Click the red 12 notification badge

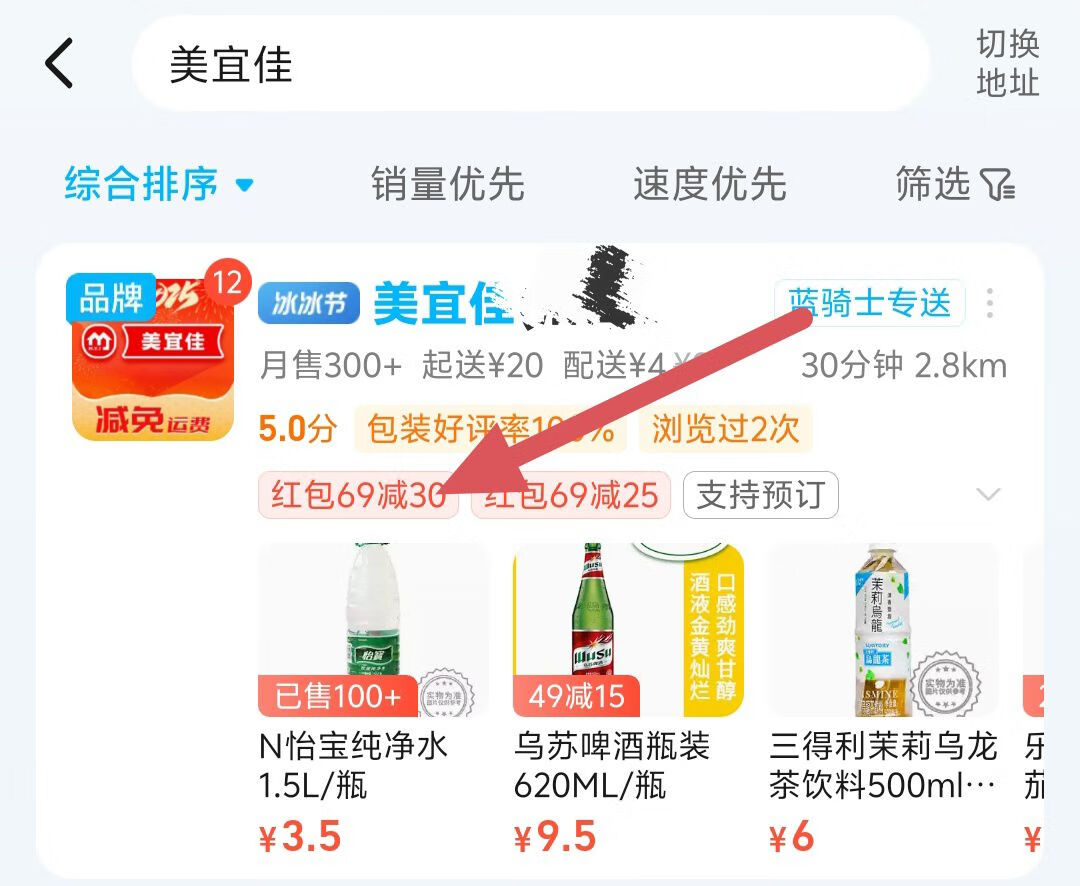(227, 282)
